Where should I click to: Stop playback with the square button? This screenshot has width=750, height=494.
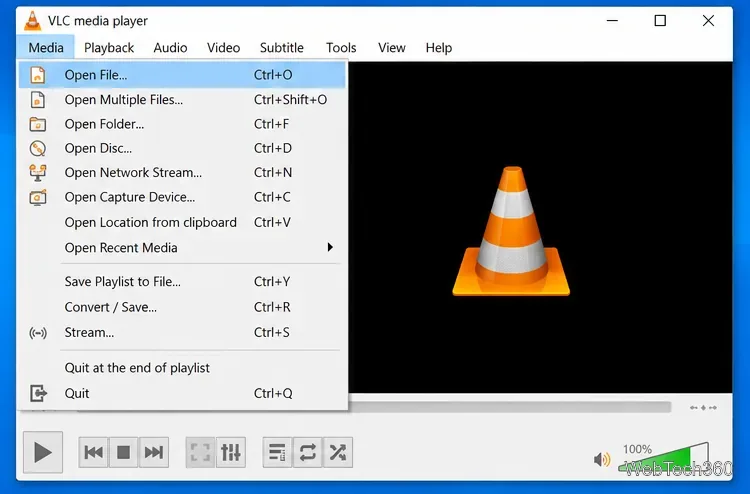[x=123, y=452]
